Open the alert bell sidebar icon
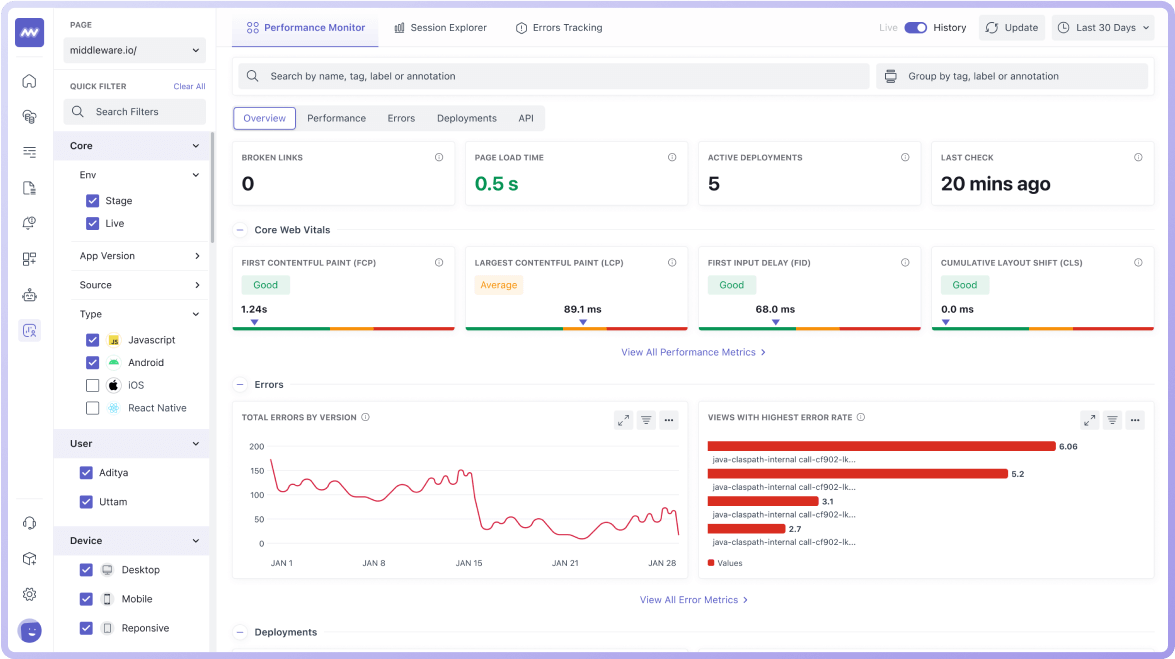 click(29, 223)
